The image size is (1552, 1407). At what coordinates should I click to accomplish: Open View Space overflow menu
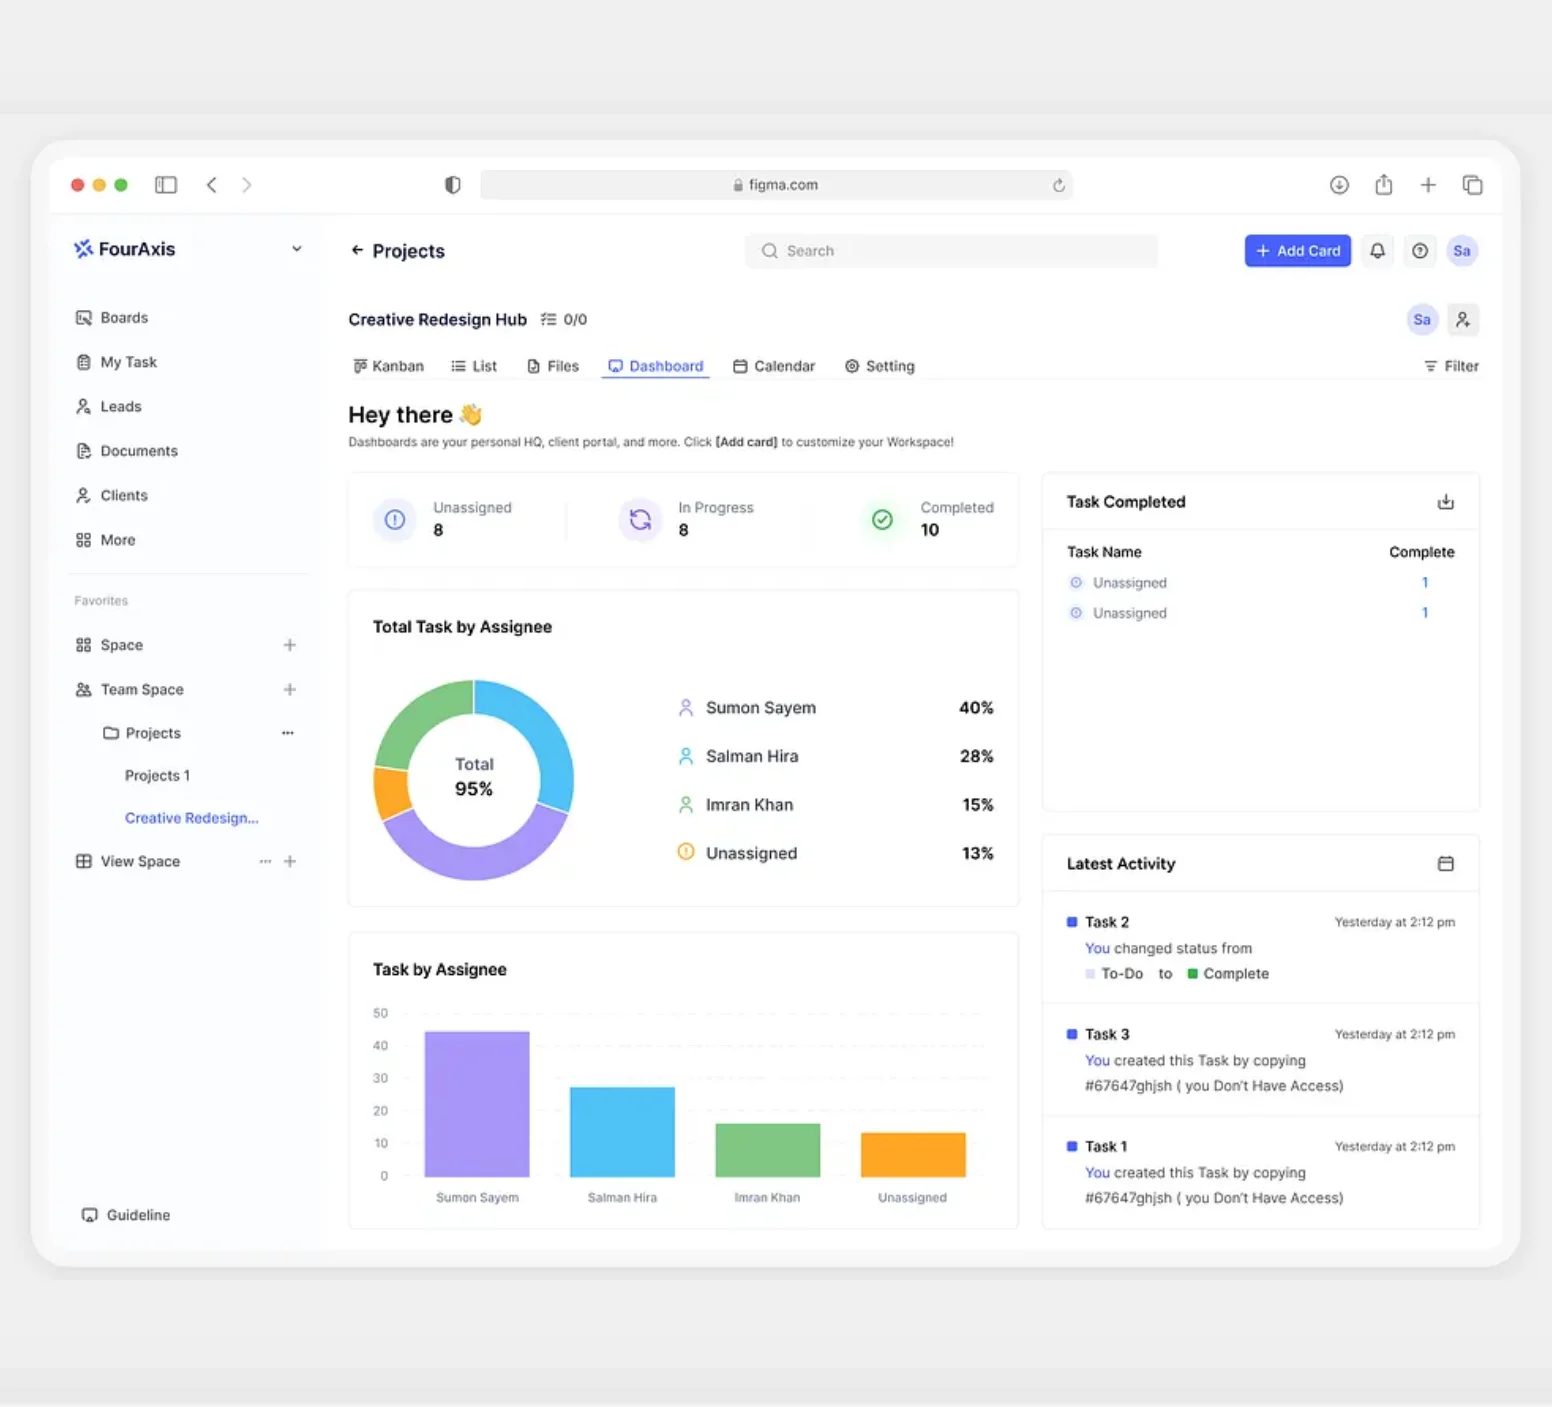264,860
